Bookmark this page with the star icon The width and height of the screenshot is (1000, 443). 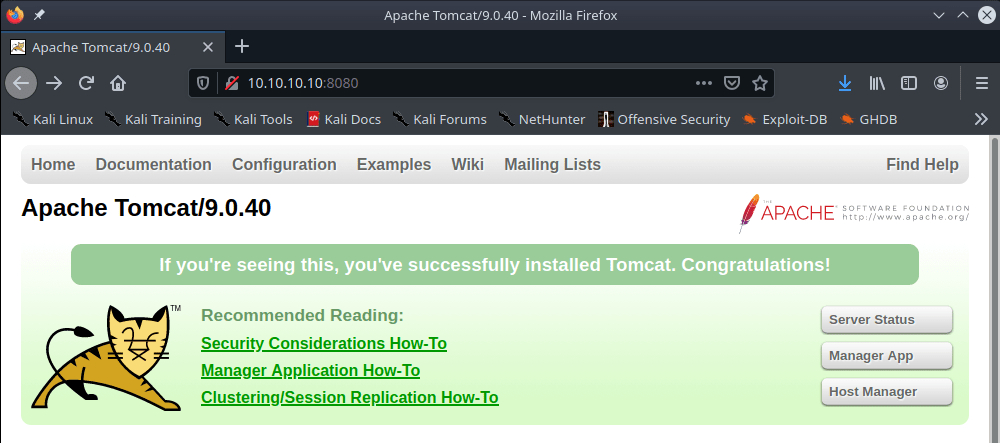(x=760, y=83)
